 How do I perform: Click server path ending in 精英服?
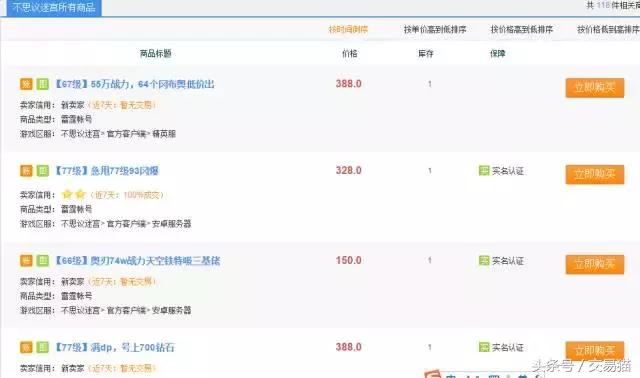point(118,133)
